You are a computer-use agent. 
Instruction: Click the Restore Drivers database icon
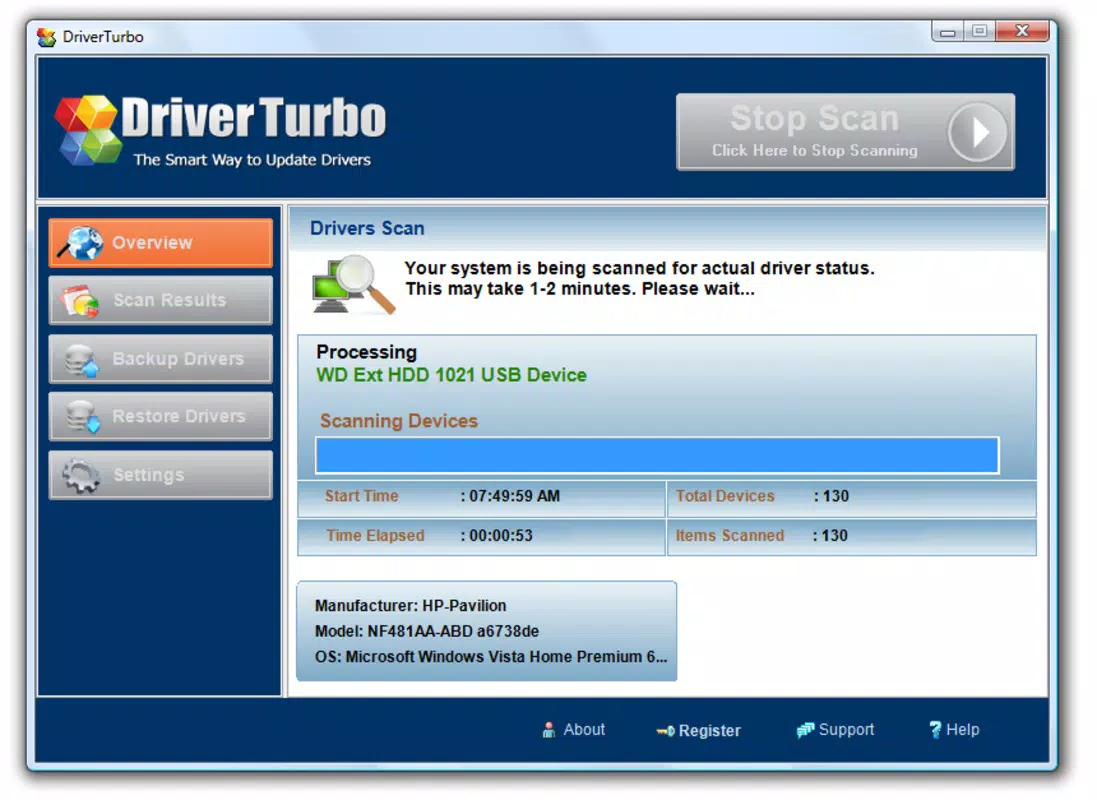click(83, 417)
